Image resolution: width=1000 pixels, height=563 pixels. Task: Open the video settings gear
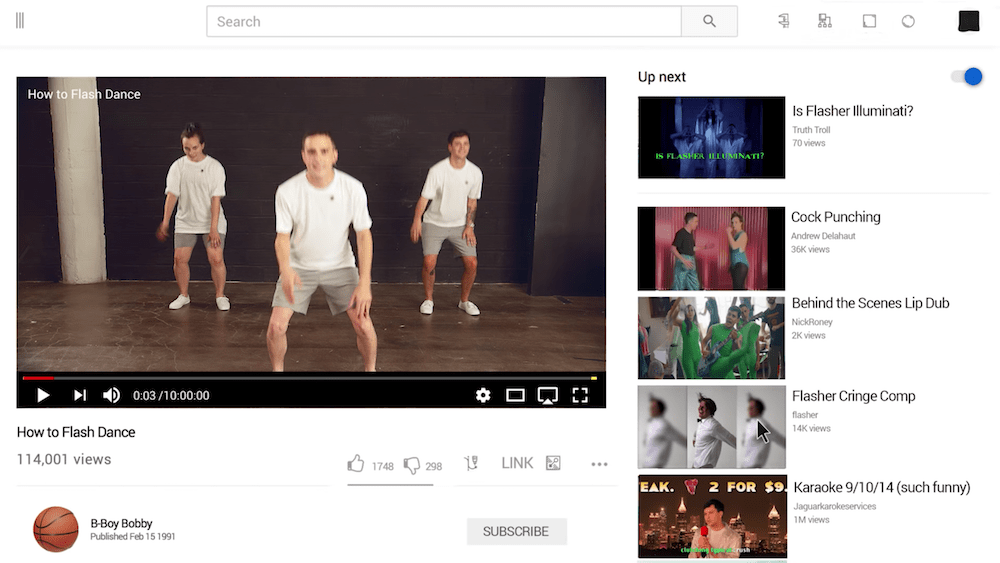483,395
